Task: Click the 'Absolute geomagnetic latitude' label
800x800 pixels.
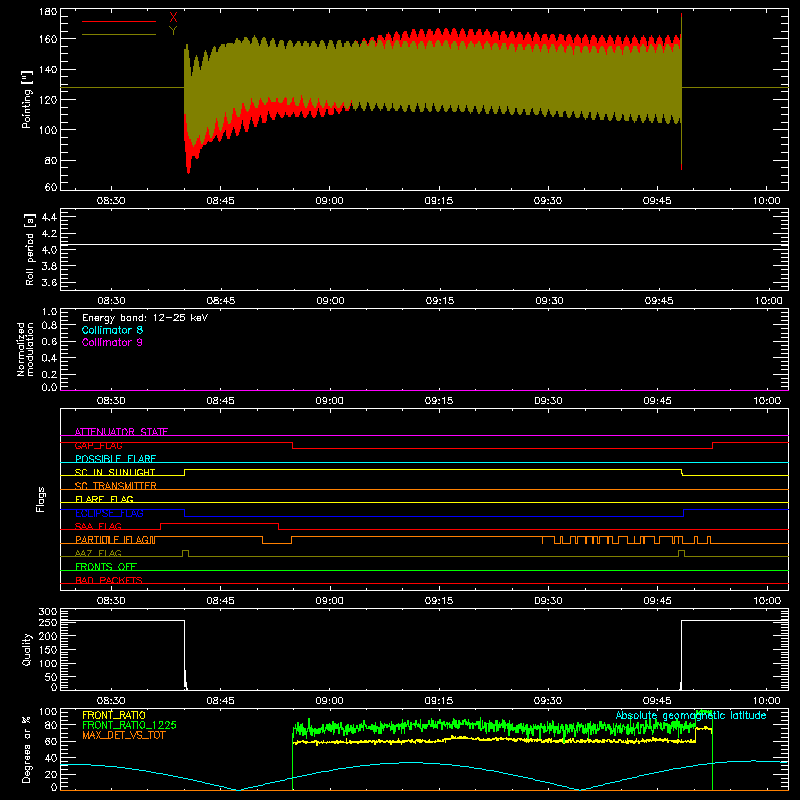Action: pos(691,715)
